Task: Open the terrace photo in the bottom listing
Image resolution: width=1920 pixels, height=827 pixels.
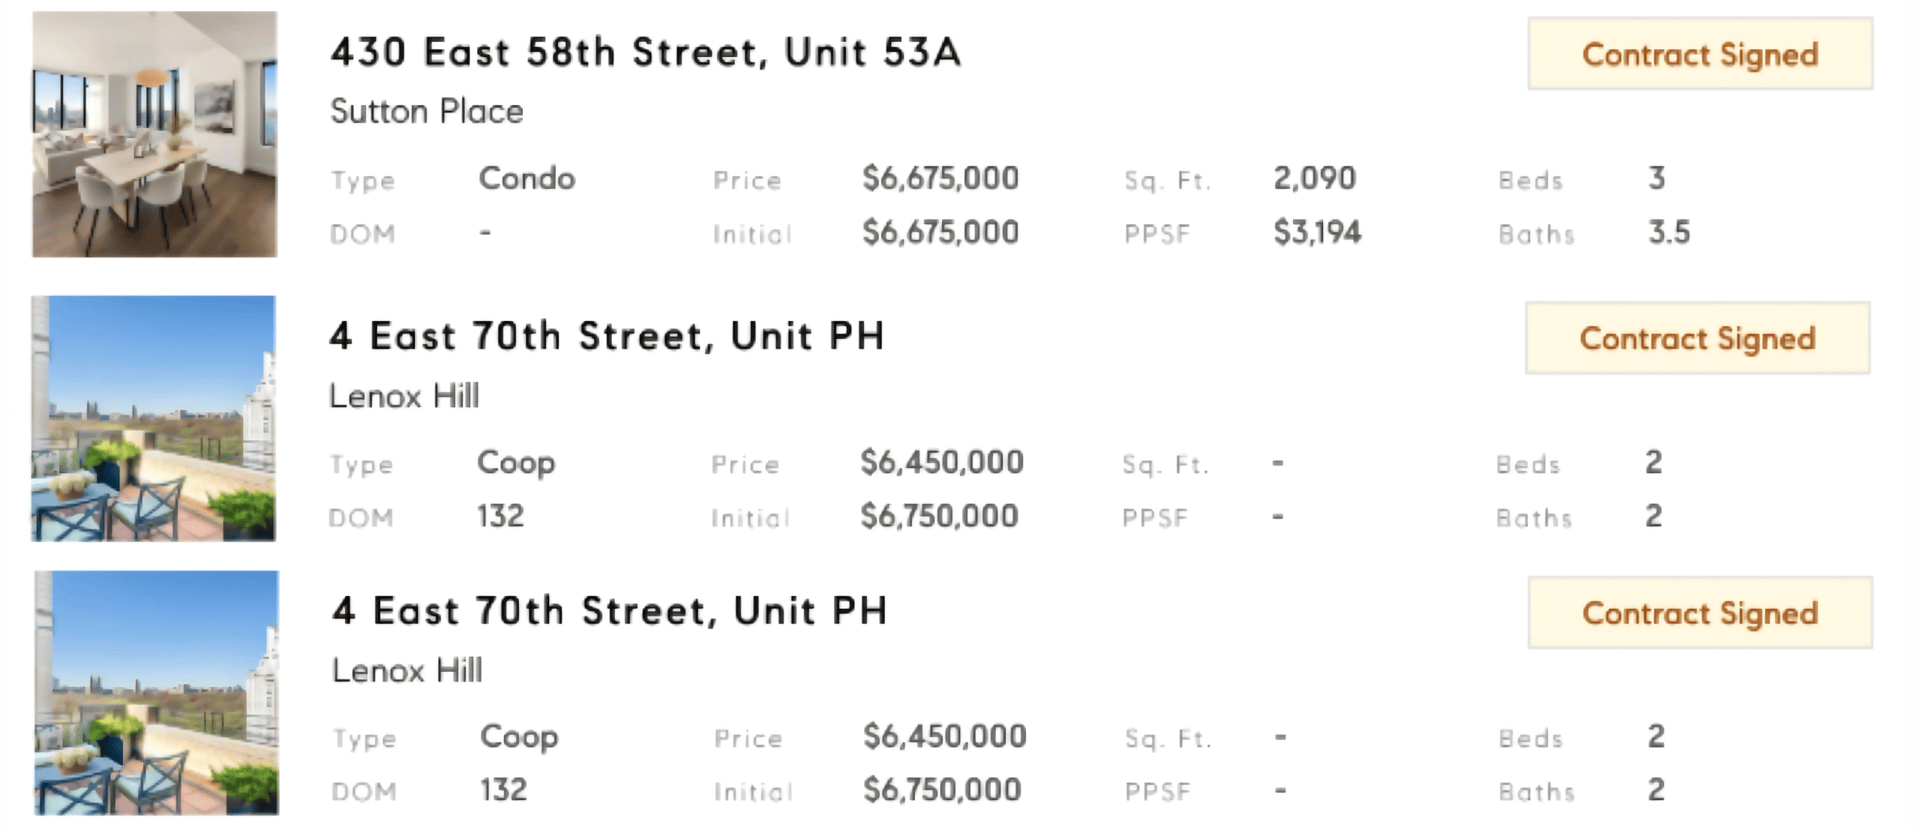Action: pyautogui.click(x=156, y=693)
